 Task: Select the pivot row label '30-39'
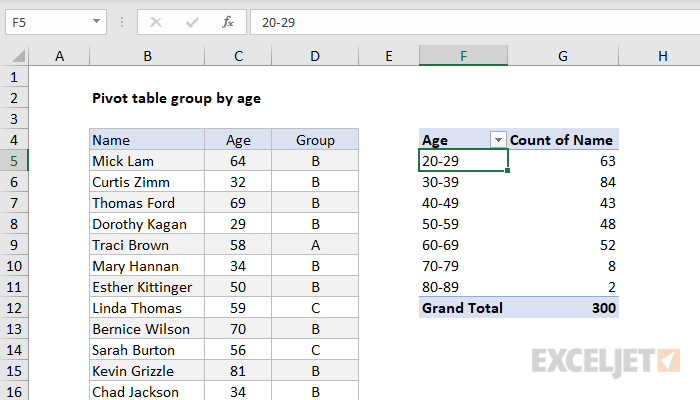pos(463,182)
